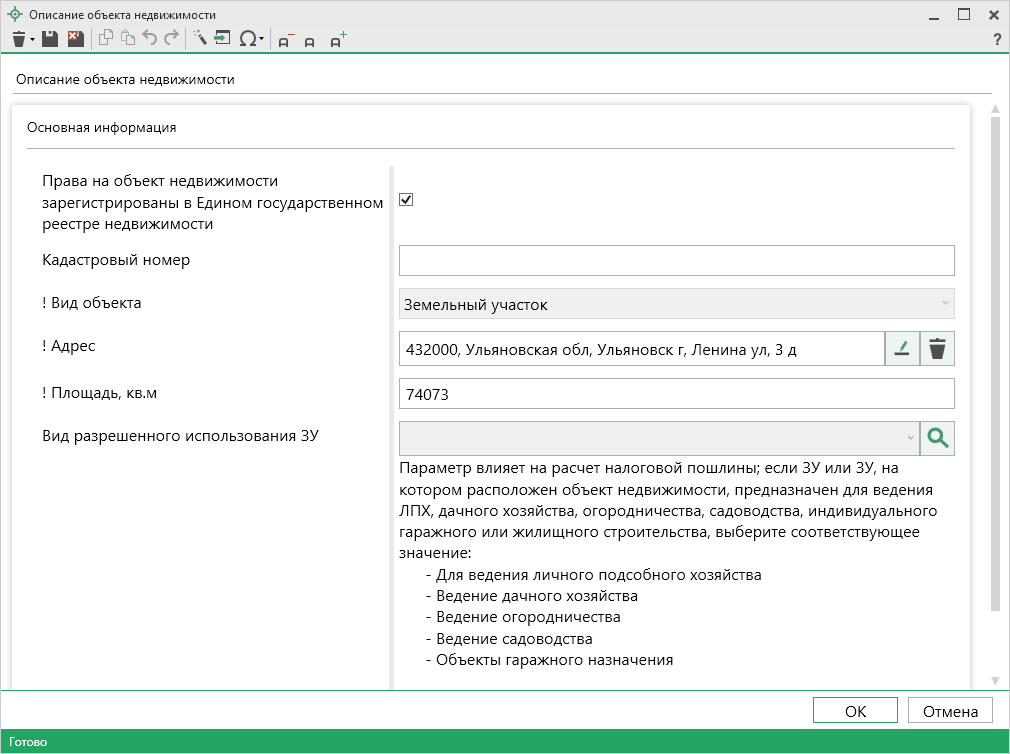Click the '! Вид объекта' label

[91, 303]
